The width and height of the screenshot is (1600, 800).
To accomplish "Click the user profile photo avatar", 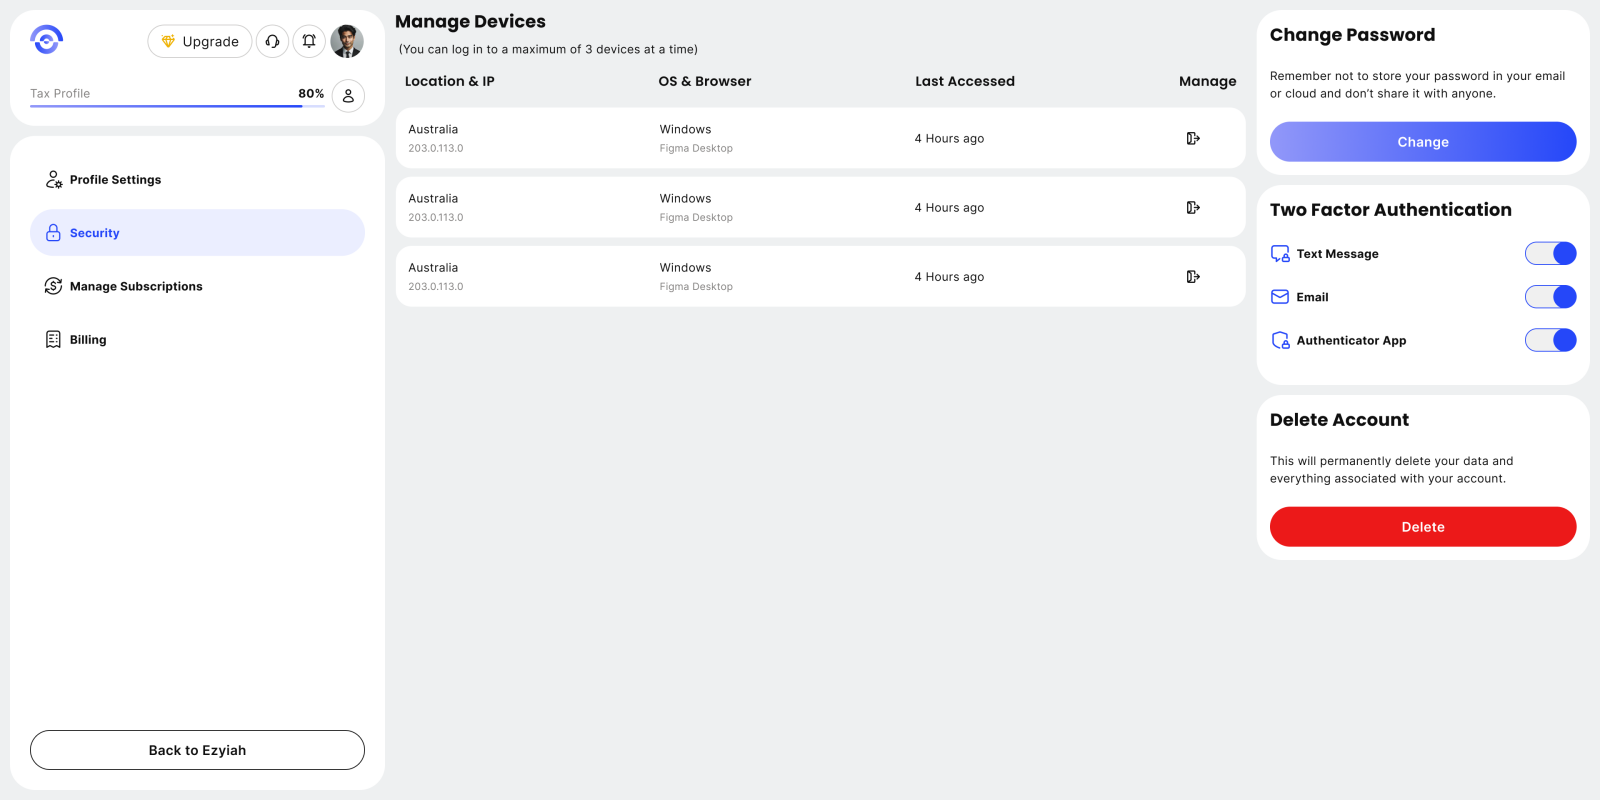I will (347, 41).
